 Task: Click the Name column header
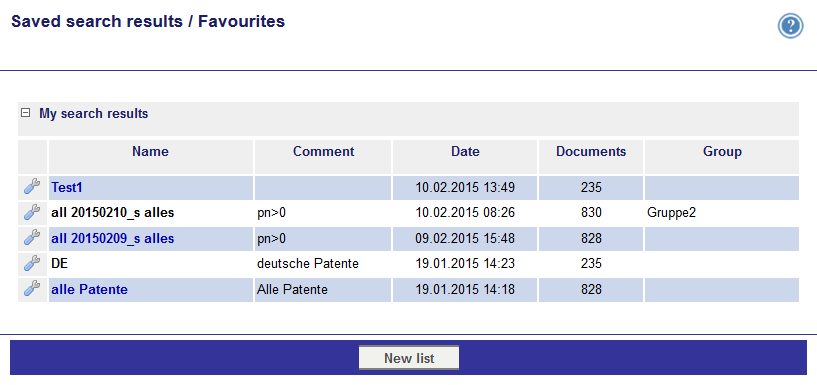pyautogui.click(x=151, y=152)
